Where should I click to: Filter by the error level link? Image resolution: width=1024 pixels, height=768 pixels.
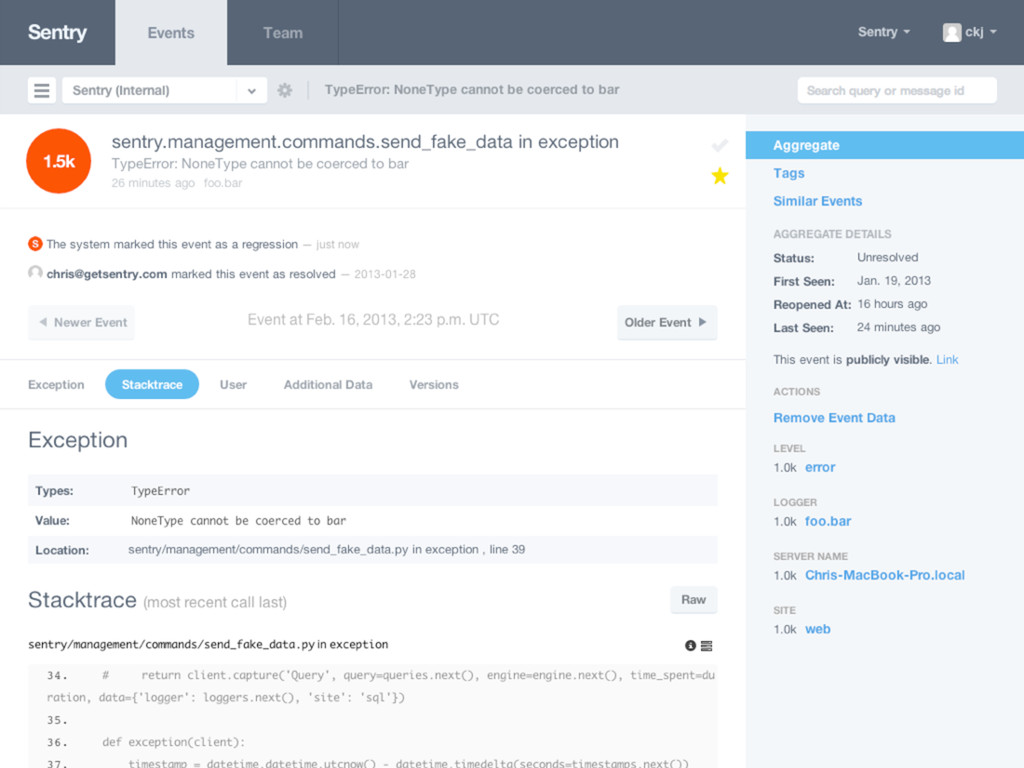(820, 468)
